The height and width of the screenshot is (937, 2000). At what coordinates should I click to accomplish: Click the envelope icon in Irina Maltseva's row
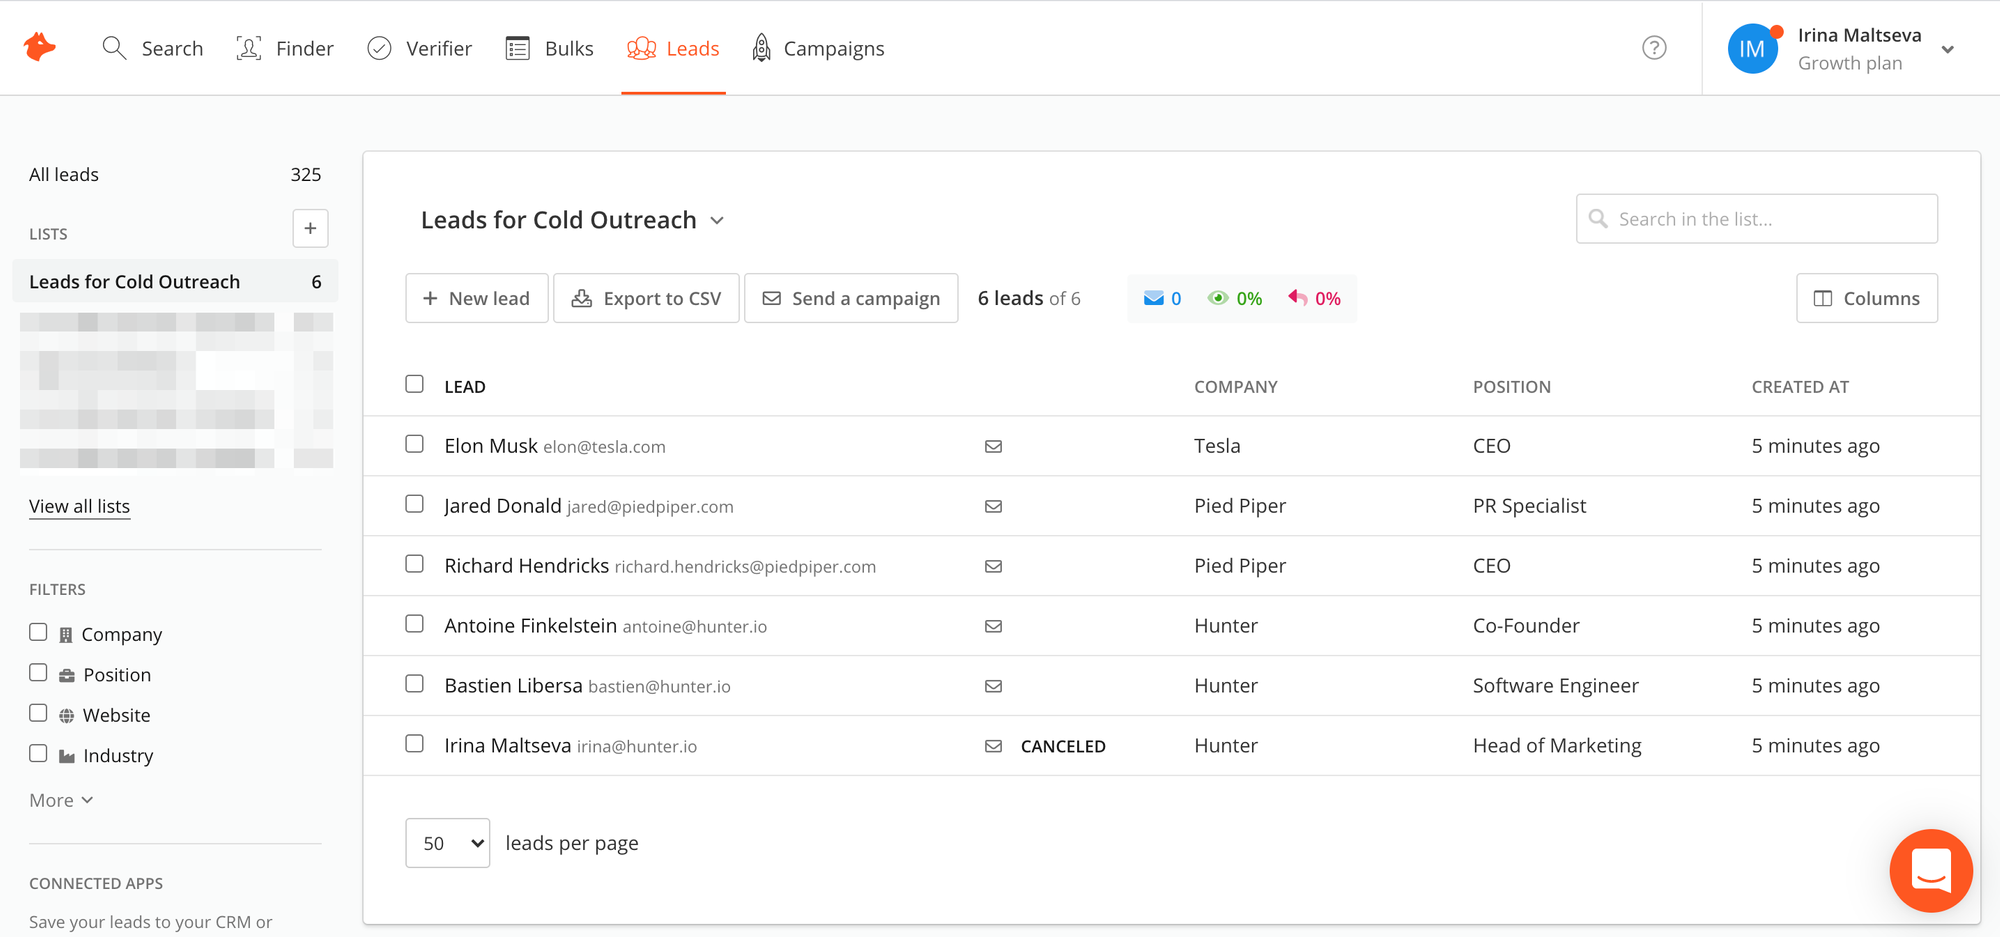pyautogui.click(x=993, y=747)
